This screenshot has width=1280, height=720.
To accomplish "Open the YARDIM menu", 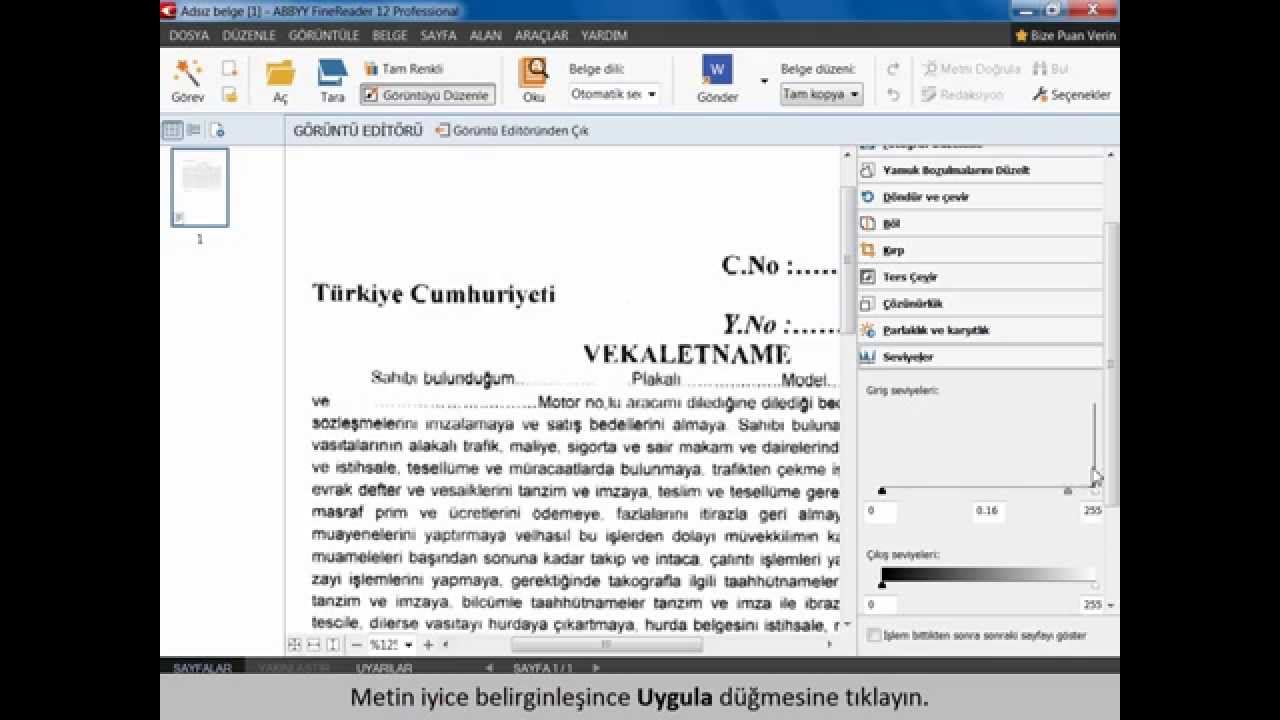I will (604, 35).
